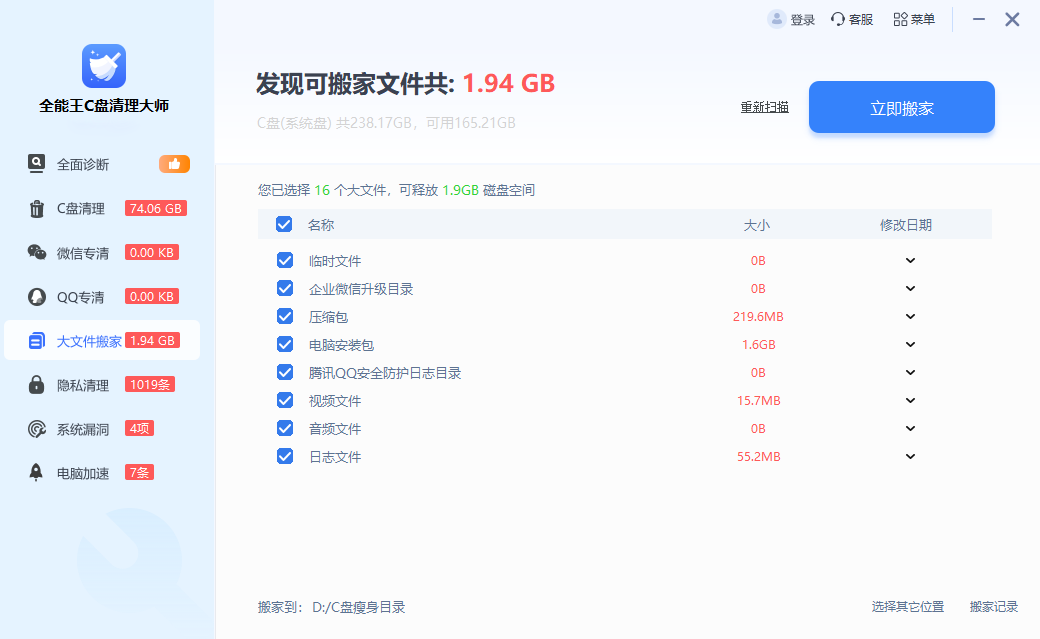
Task: Expand the 临时文件 row details
Action: point(909,260)
